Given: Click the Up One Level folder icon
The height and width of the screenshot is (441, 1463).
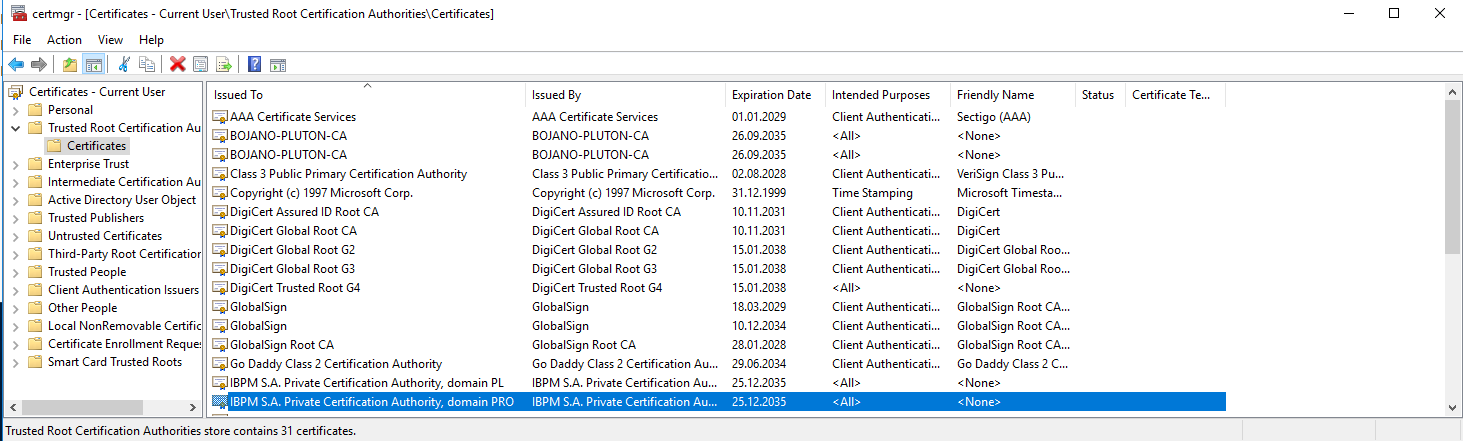Looking at the screenshot, I should [x=70, y=64].
